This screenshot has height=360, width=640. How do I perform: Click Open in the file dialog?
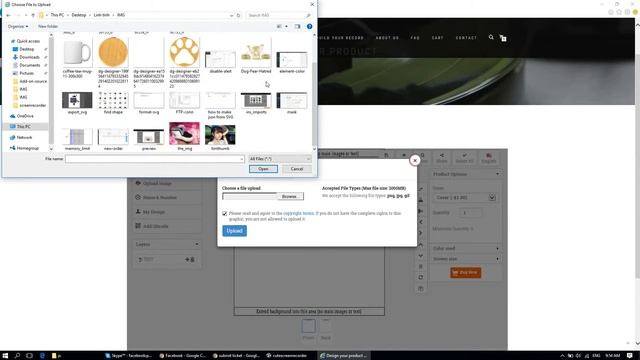(x=263, y=169)
